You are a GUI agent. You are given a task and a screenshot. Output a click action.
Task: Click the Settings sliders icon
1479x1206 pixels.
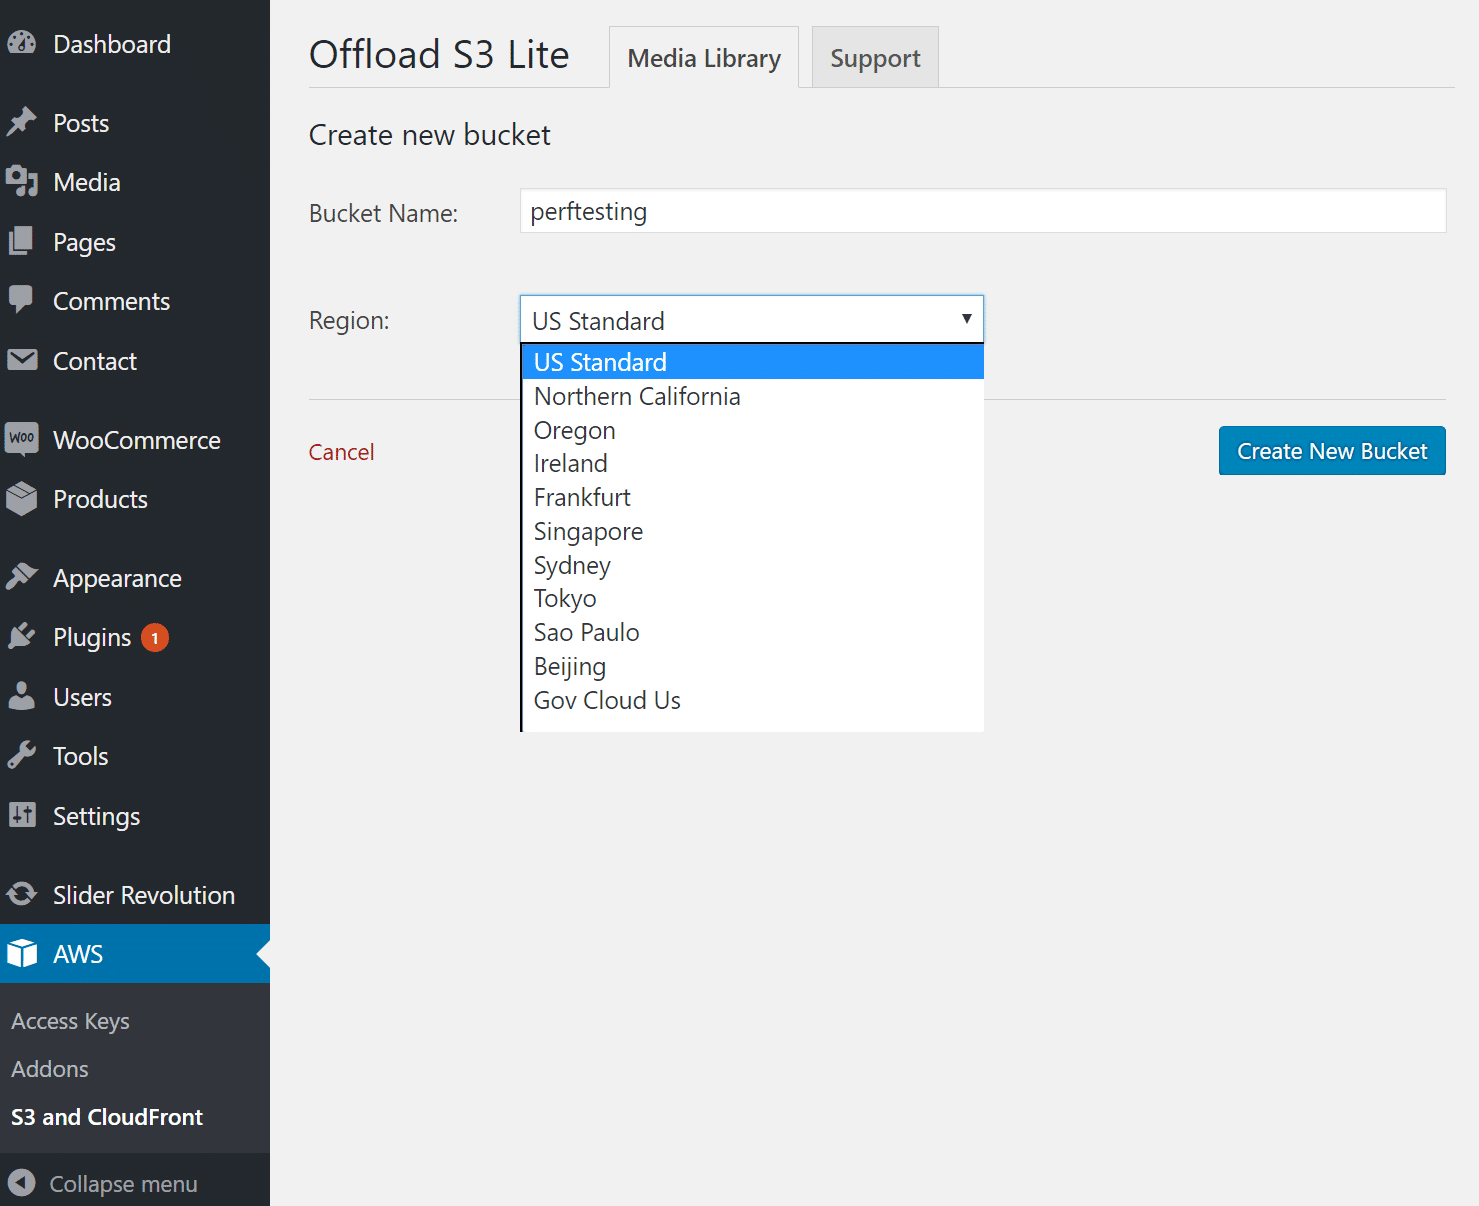pyautogui.click(x=23, y=815)
